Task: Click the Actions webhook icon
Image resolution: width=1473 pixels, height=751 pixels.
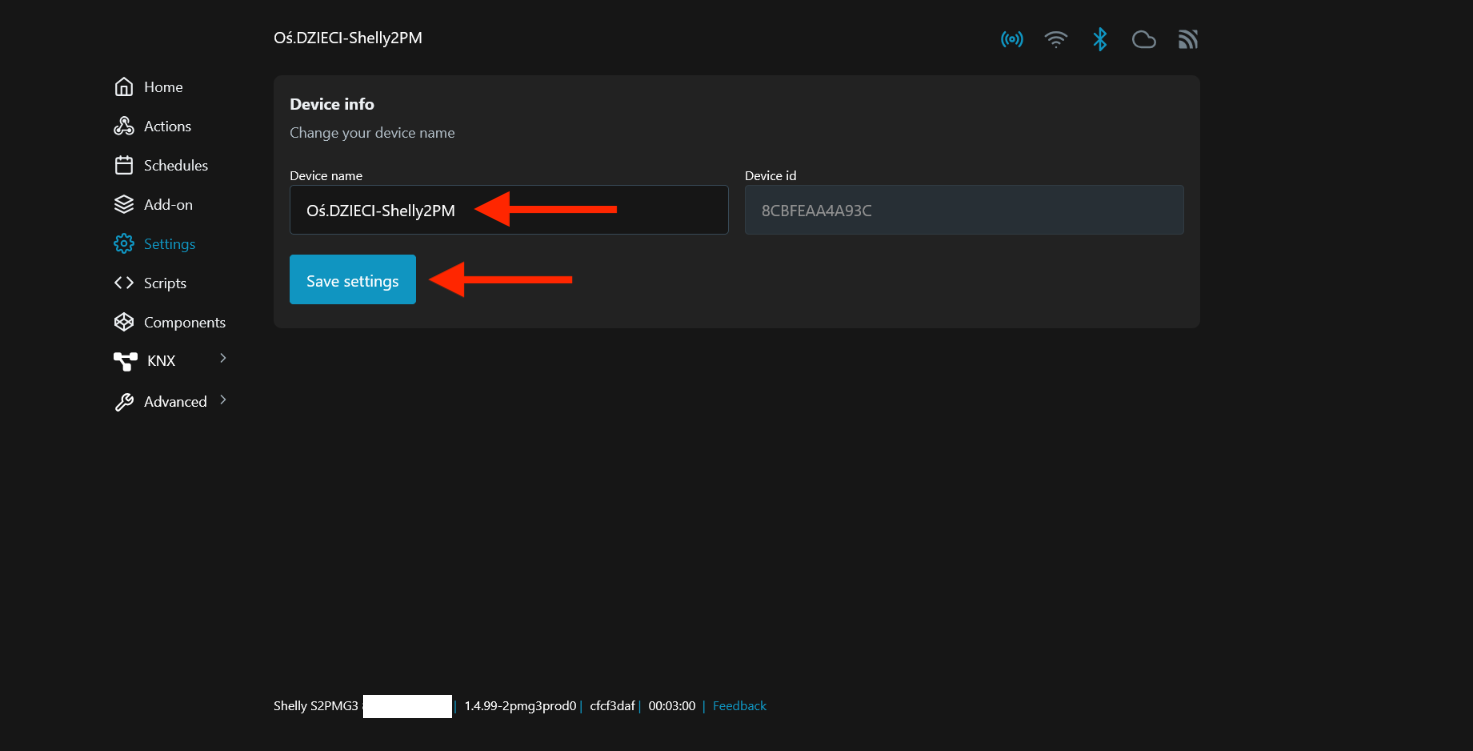Action: pyautogui.click(x=124, y=126)
